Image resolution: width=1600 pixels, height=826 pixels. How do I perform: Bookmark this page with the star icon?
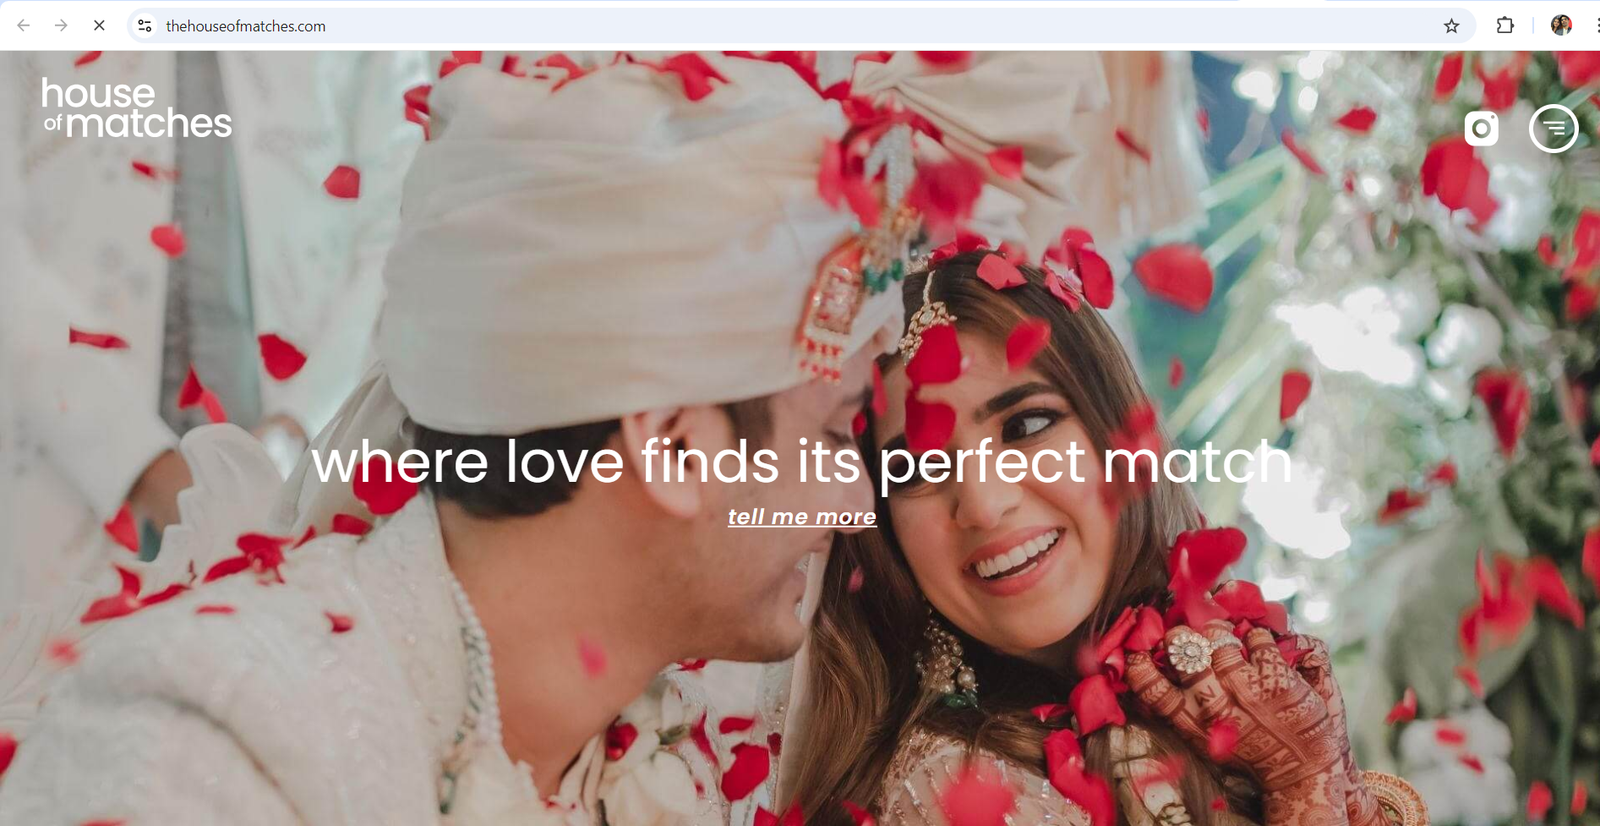(x=1451, y=26)
